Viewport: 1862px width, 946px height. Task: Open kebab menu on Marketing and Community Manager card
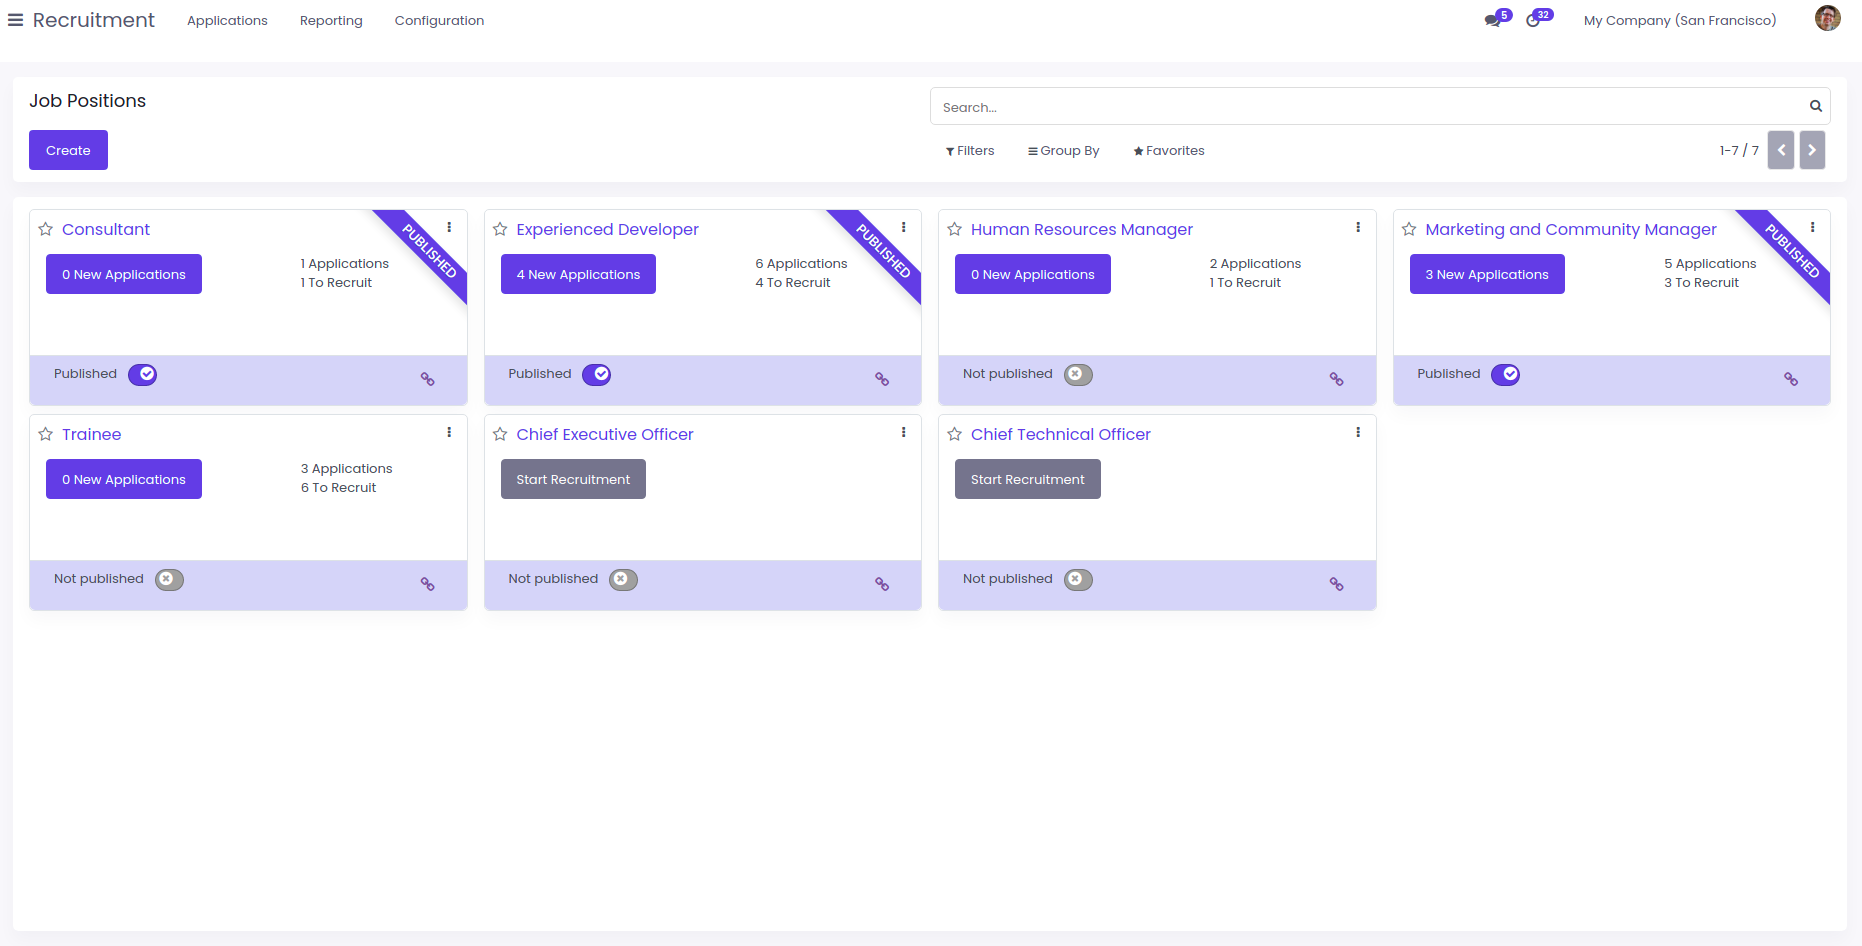pyautogui.click(x=1812, y=227)
